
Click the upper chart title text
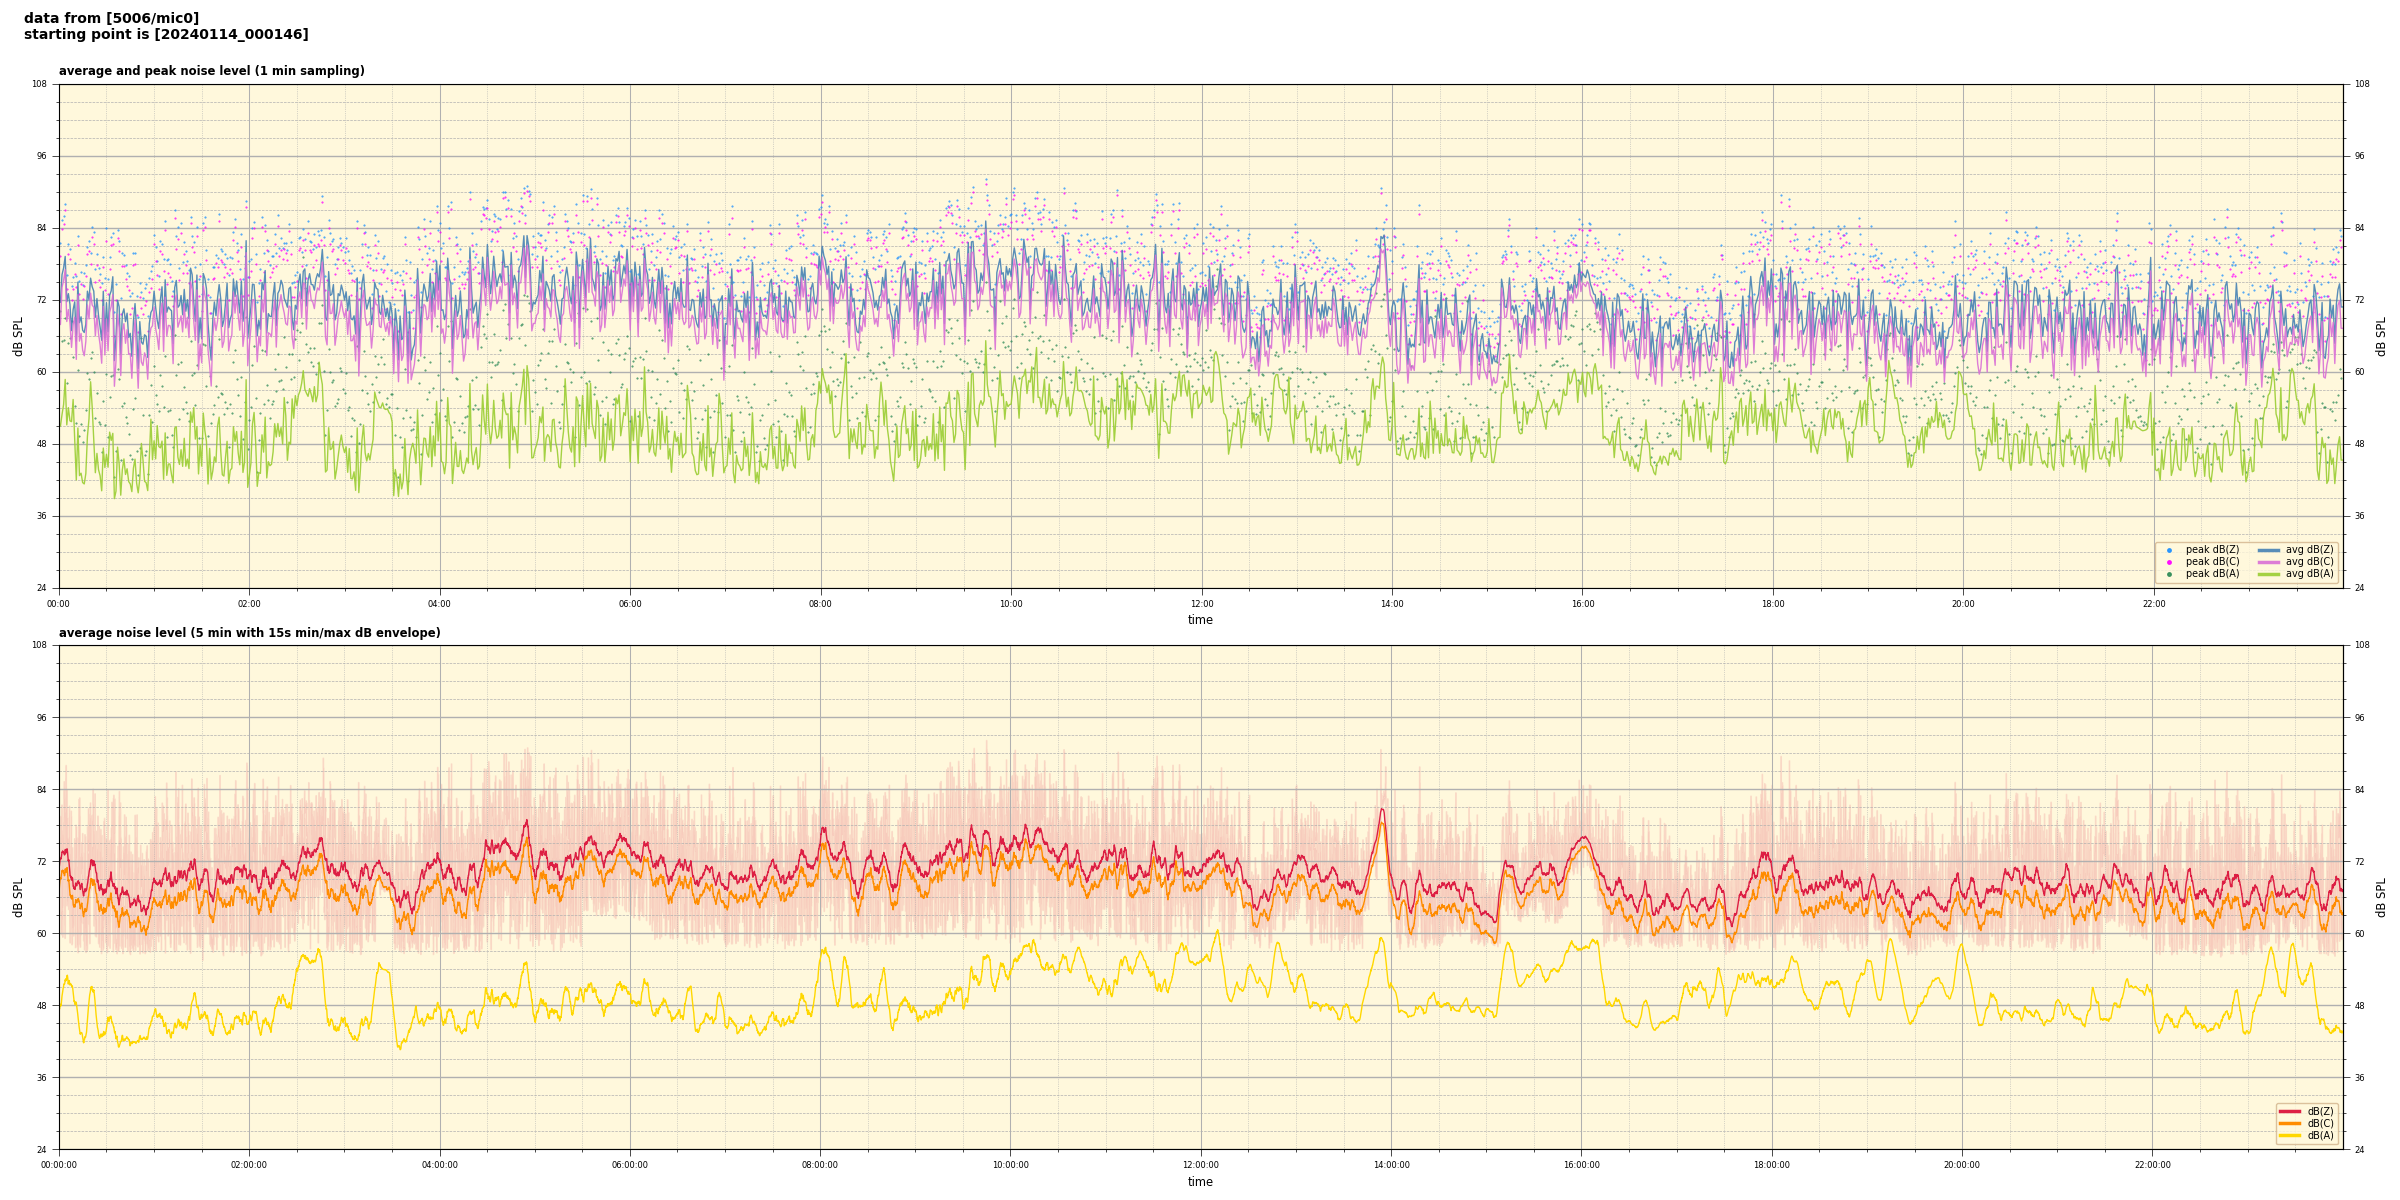[211, 71]
